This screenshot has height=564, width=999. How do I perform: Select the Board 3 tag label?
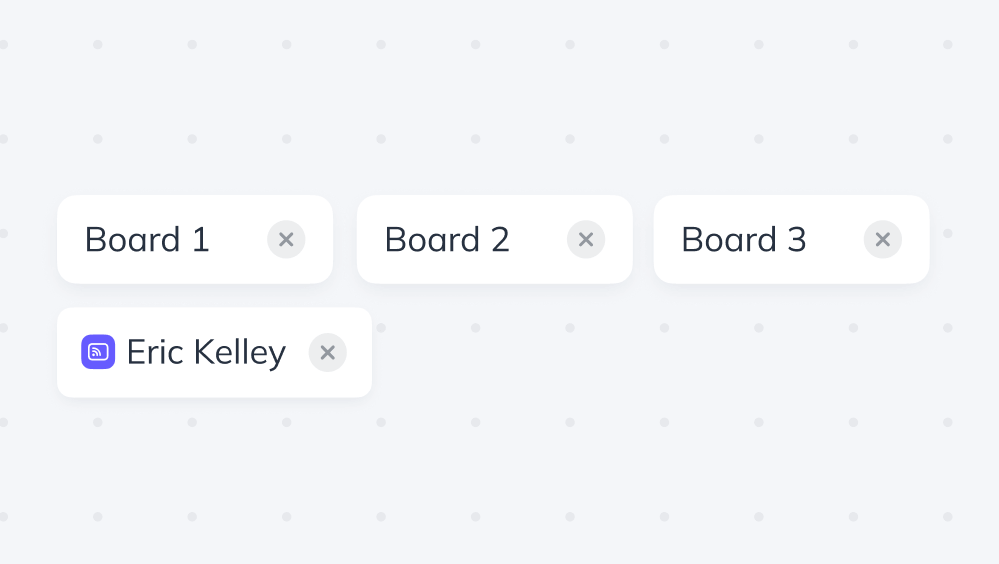pyautogui.click(x=744, y=240)
